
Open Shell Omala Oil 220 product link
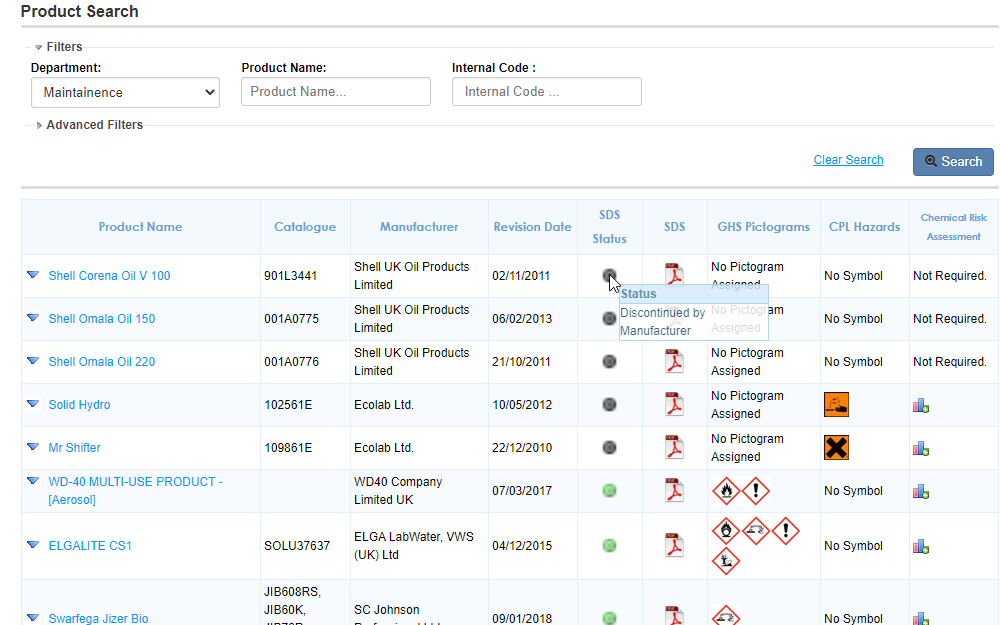coord(101,362)
